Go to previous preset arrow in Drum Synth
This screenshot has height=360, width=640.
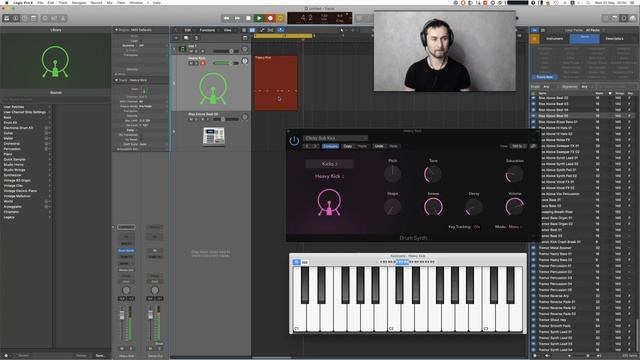pos(307,146)
